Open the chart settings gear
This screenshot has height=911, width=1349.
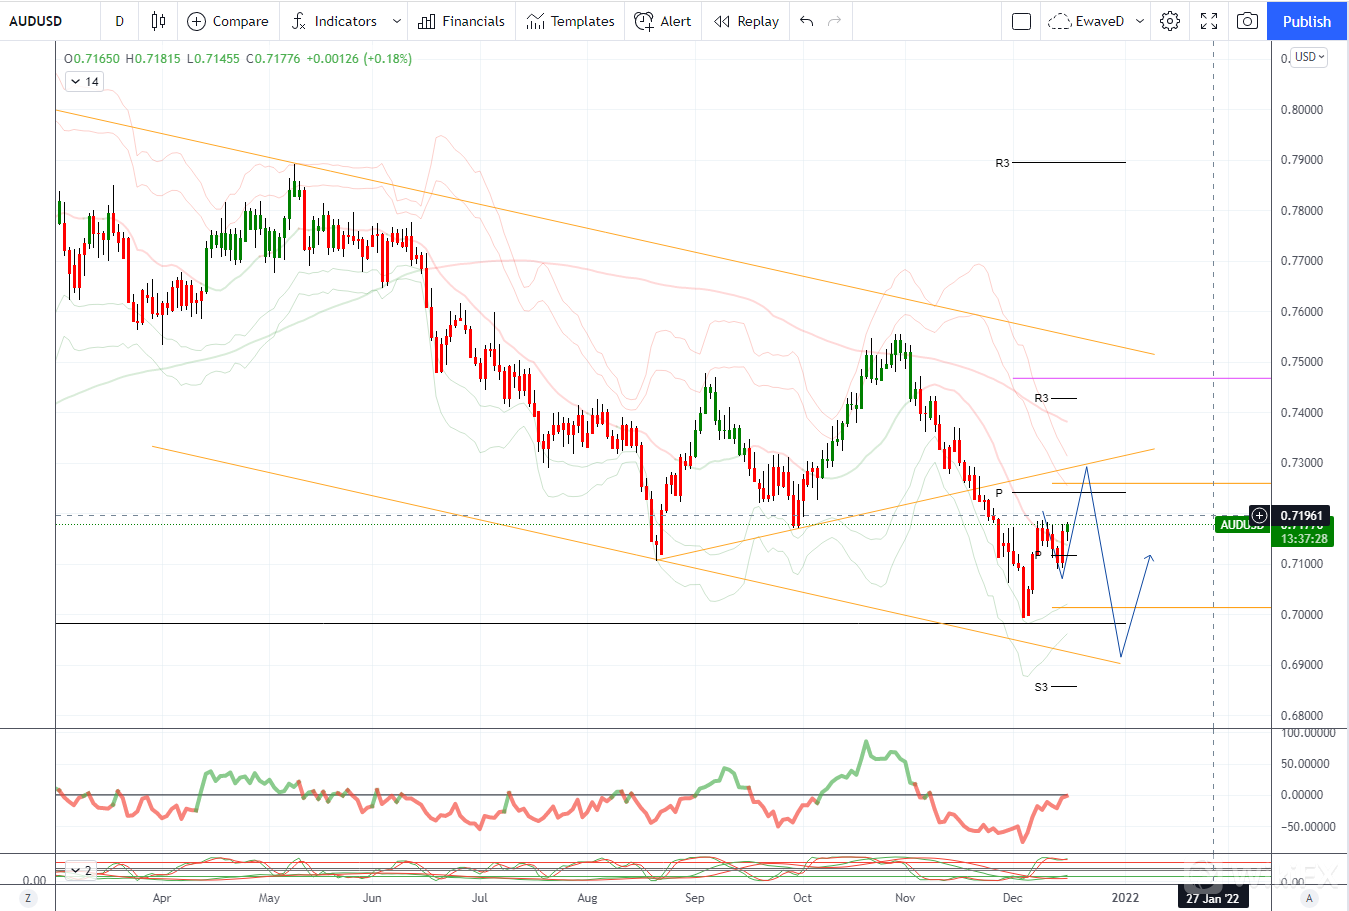pos(1170,21)
